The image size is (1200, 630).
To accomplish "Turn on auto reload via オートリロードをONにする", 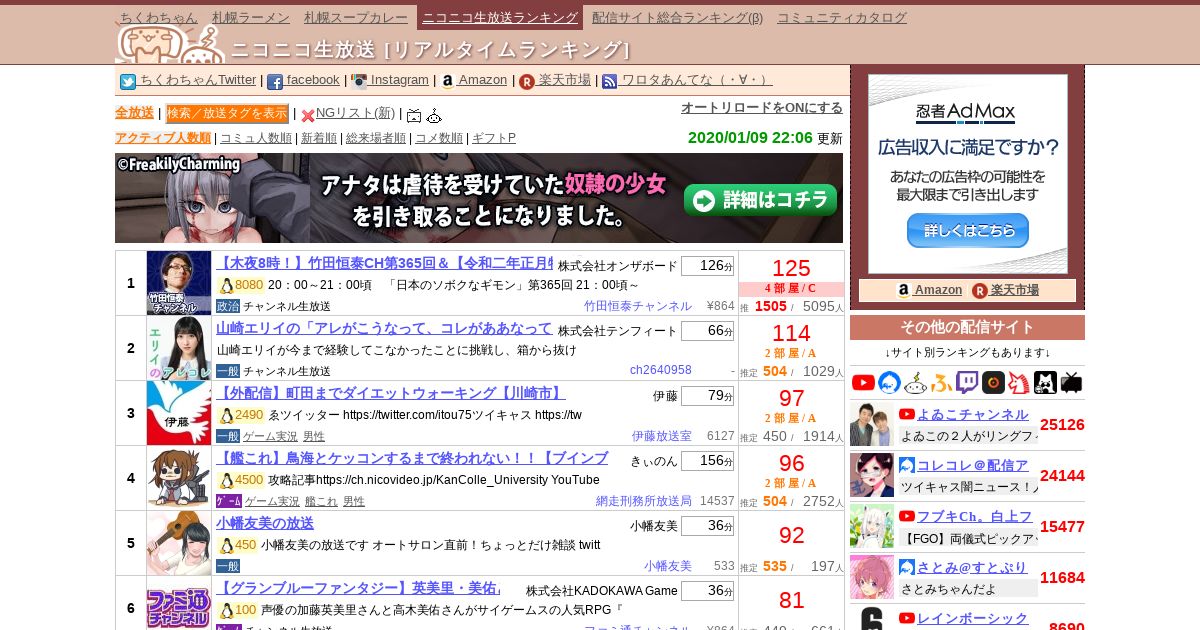I will 762,107.
